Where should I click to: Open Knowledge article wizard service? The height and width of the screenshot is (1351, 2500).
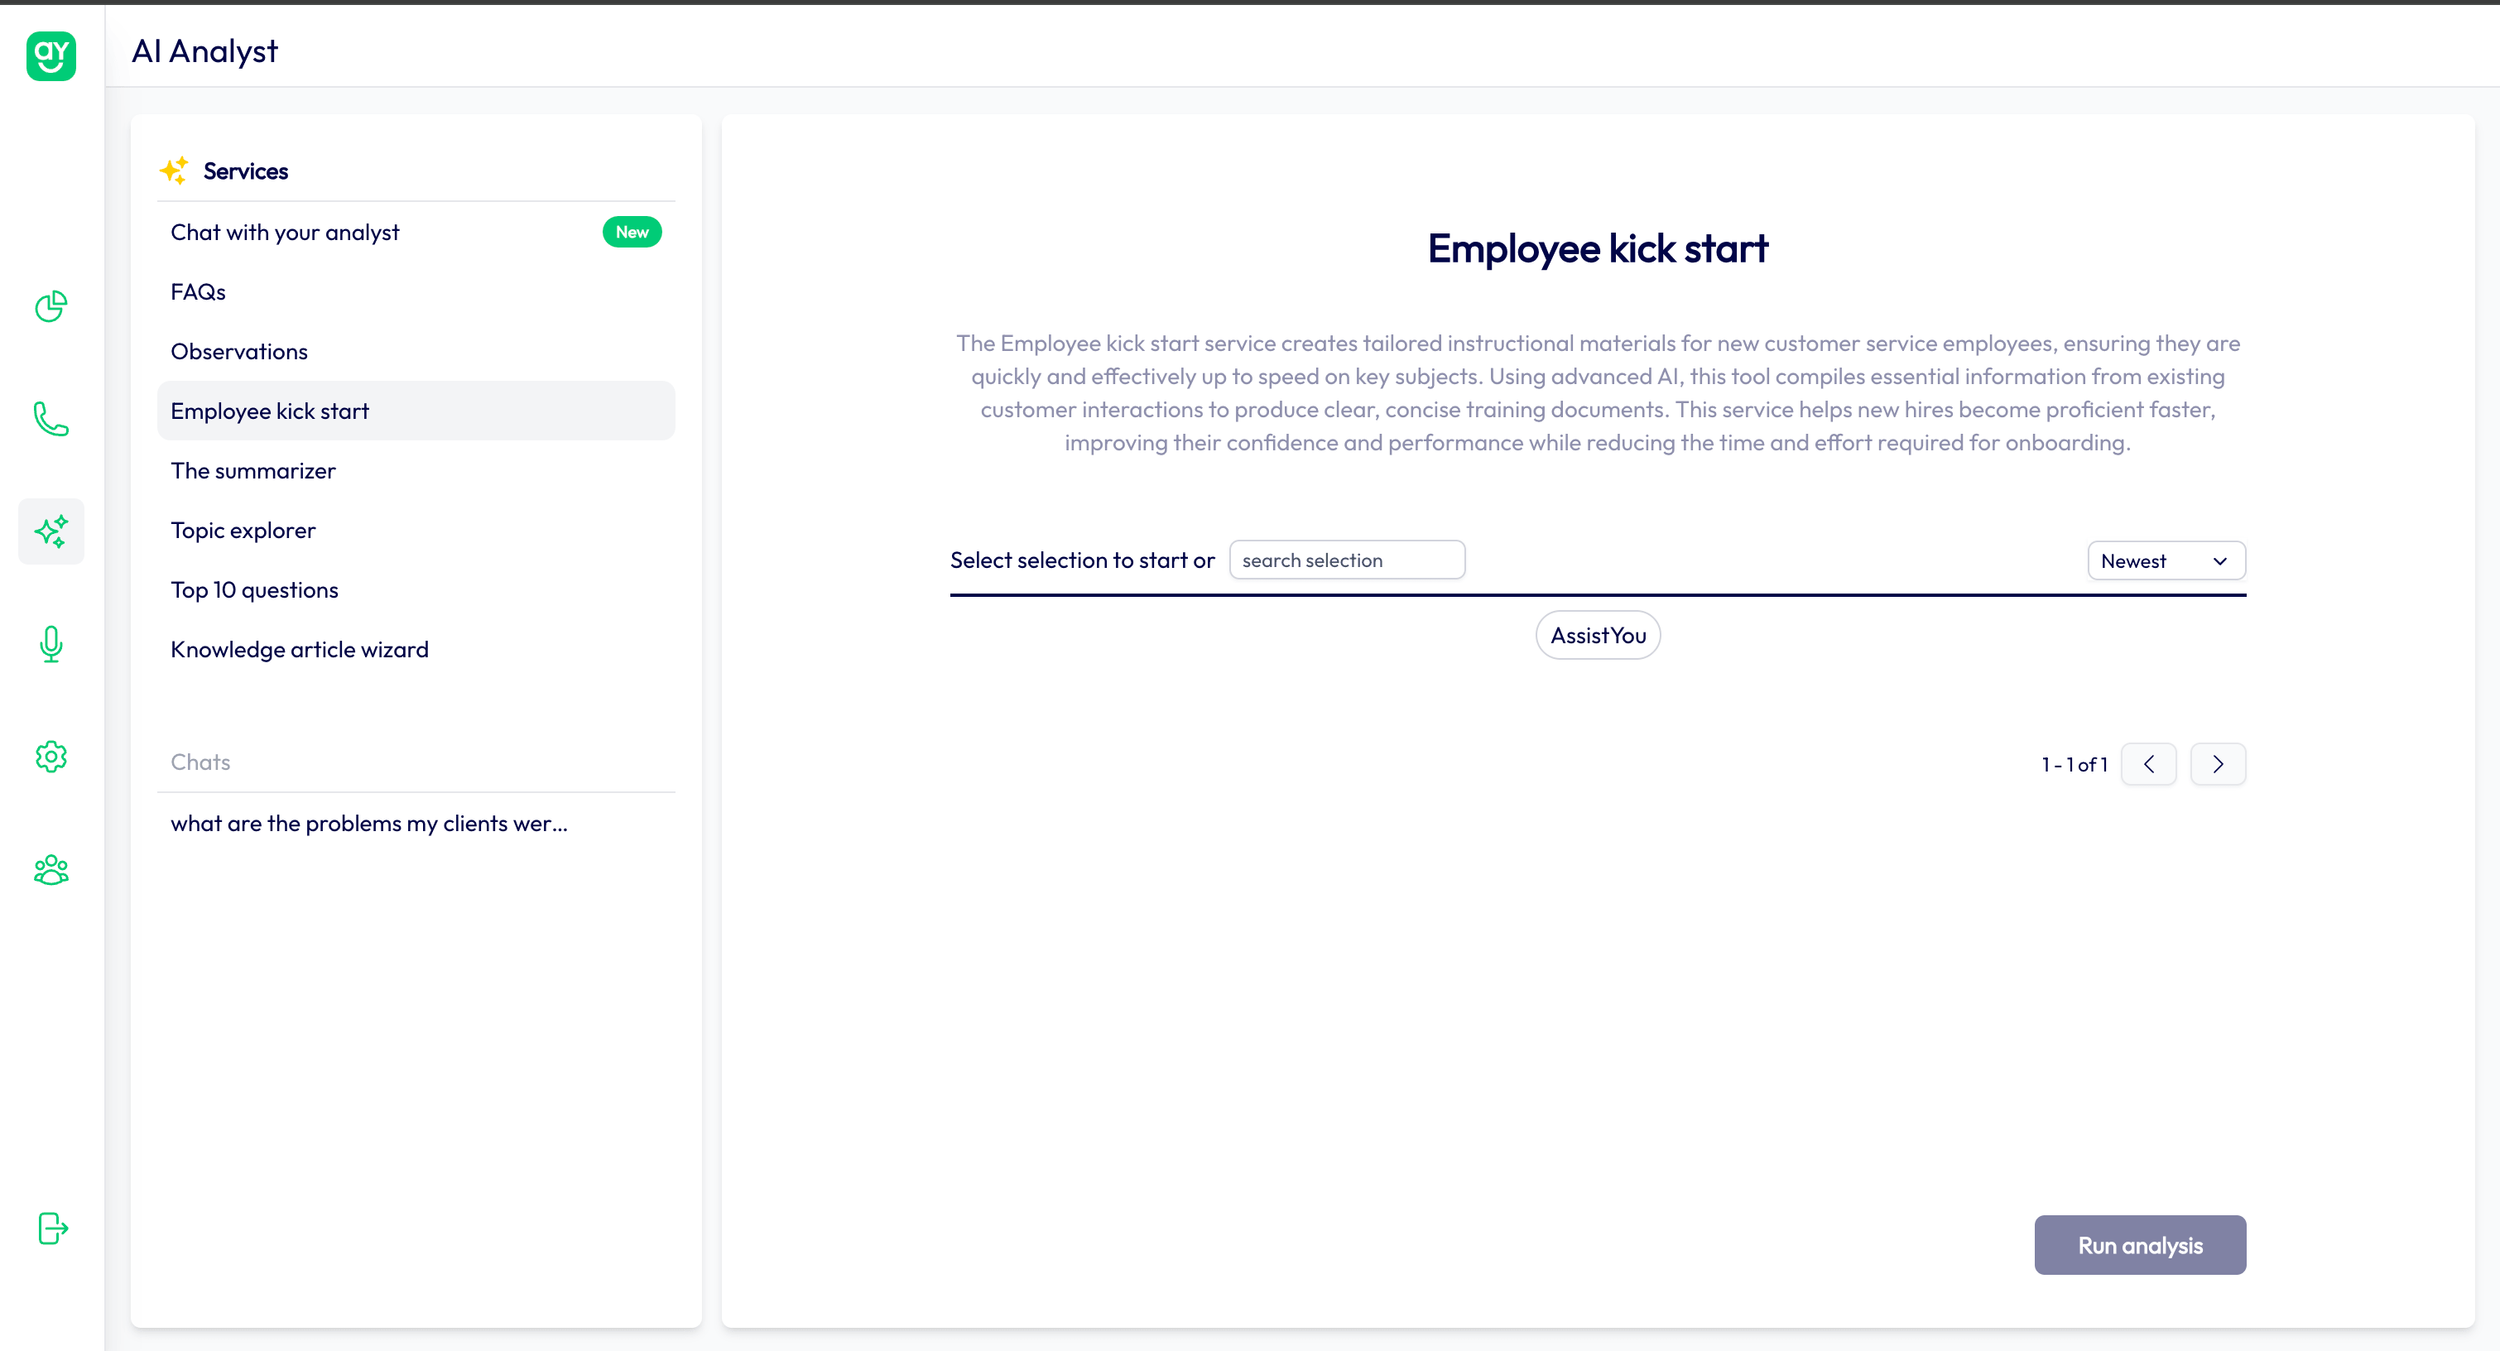pyautogui.click(x=299, y=649)
